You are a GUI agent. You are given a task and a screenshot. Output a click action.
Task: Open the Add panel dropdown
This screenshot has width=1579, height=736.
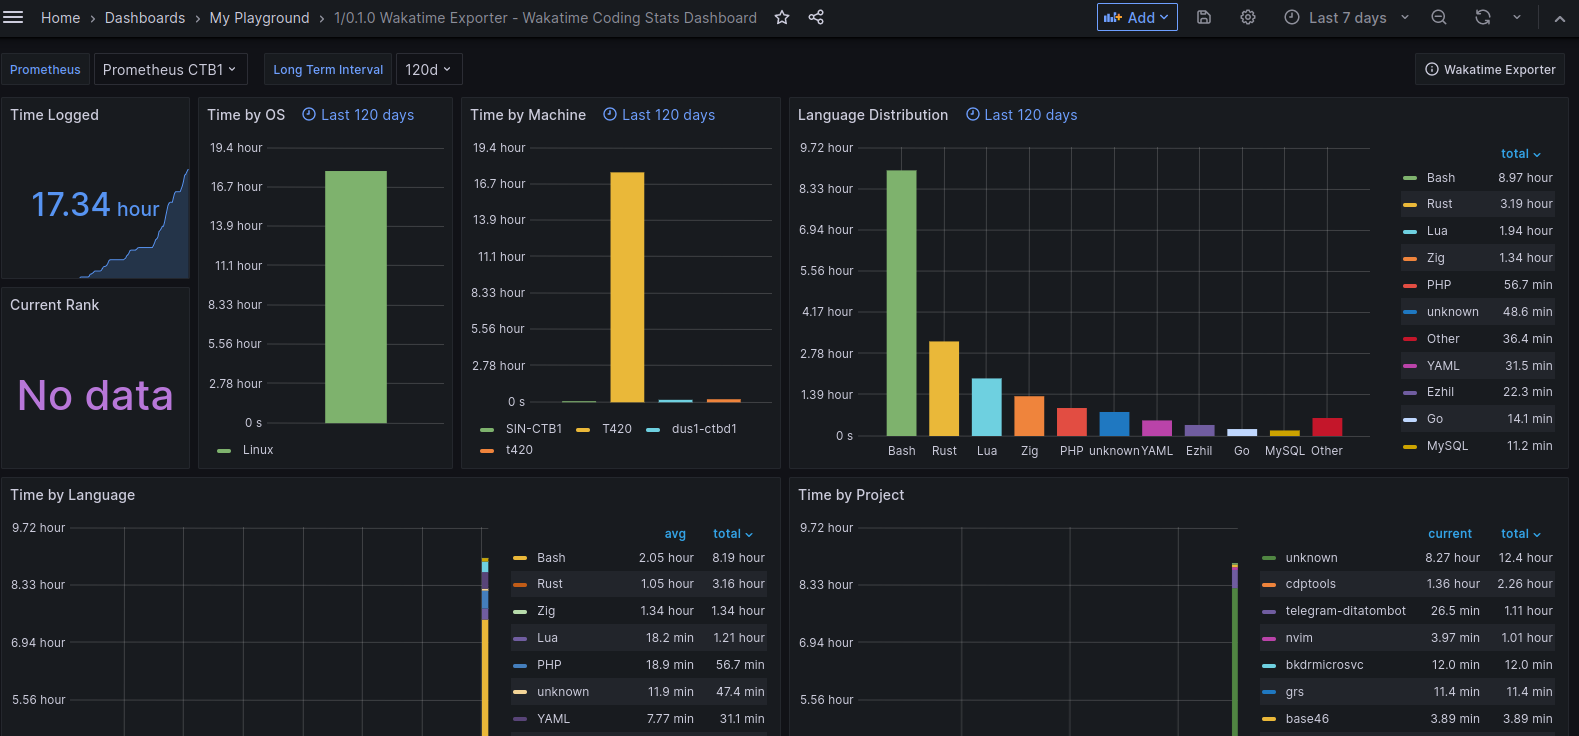(1137, 17)
